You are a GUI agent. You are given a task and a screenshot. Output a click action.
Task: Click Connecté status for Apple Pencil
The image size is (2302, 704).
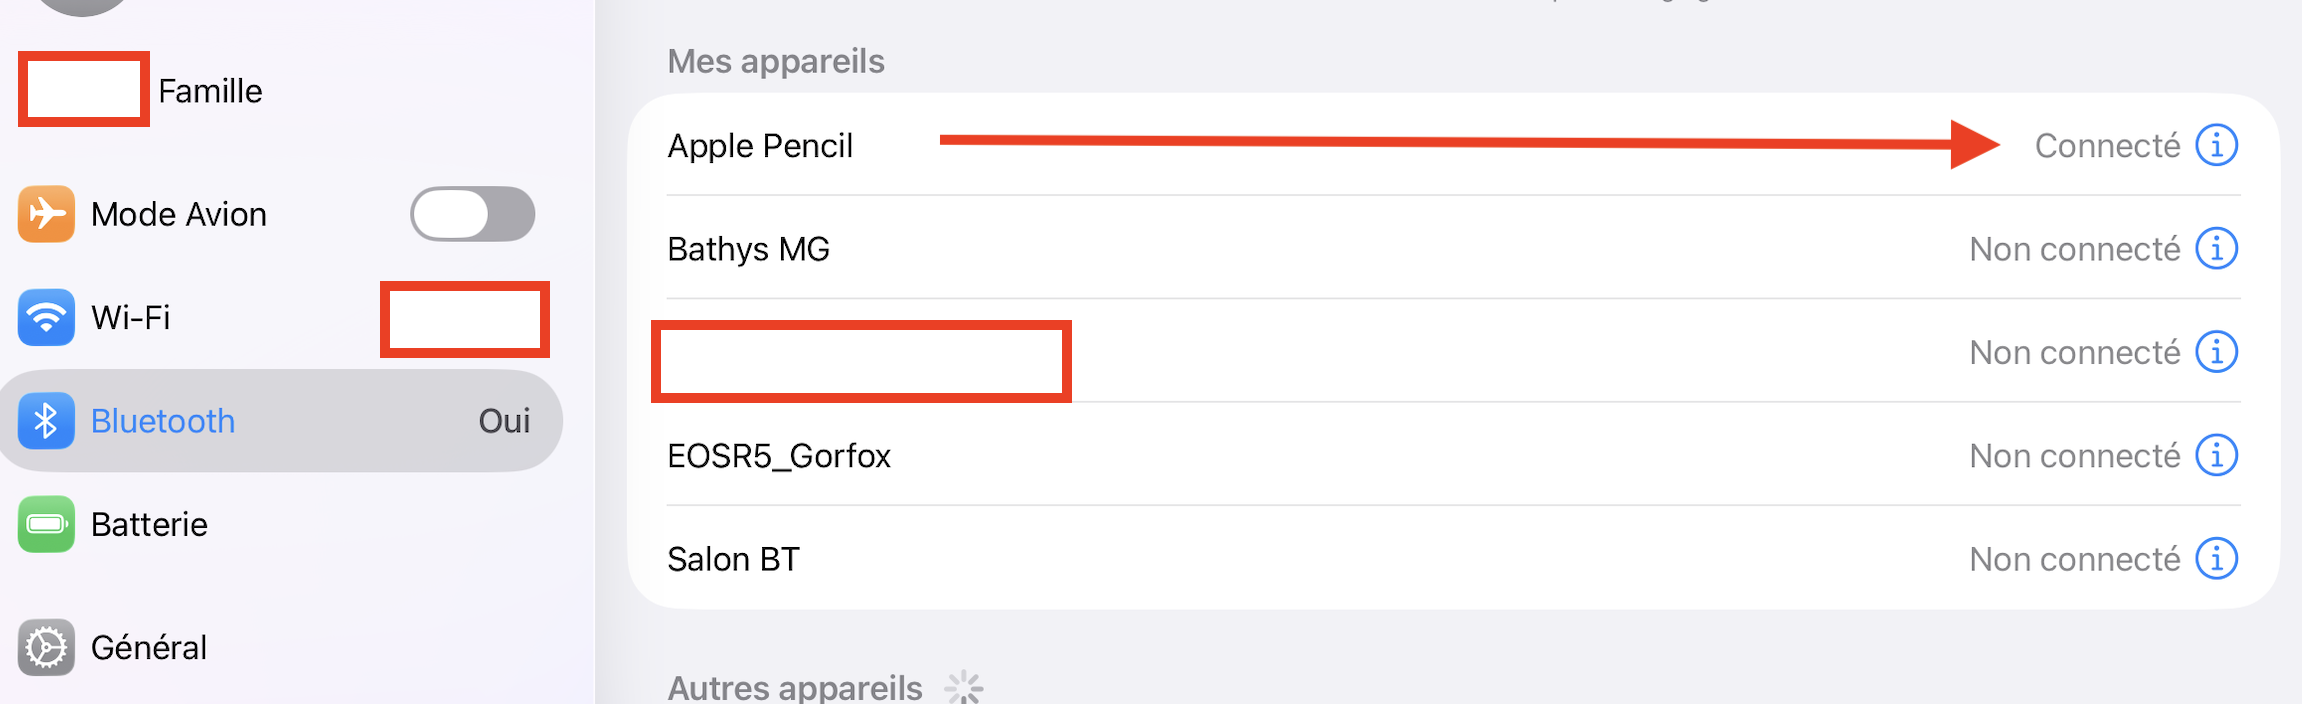click(x=2107, y=146)
